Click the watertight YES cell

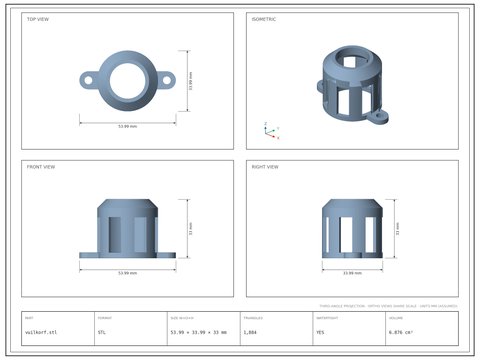click(x=349, y=328)
